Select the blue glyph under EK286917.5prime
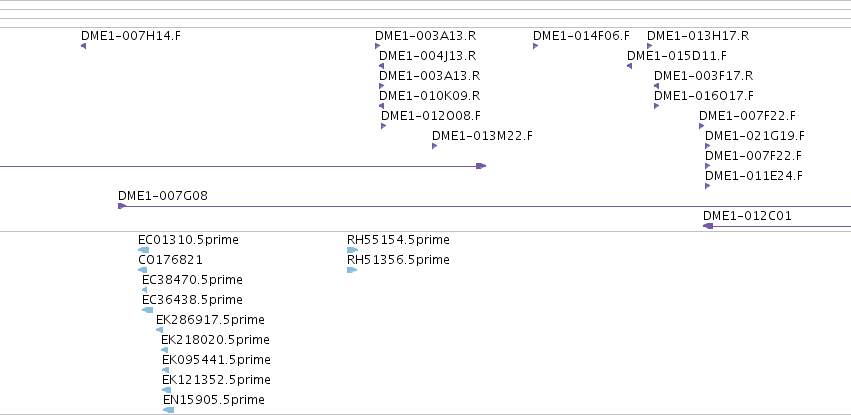Image resolution: width=851 pixels, height=415 pixels. point(160,330)
